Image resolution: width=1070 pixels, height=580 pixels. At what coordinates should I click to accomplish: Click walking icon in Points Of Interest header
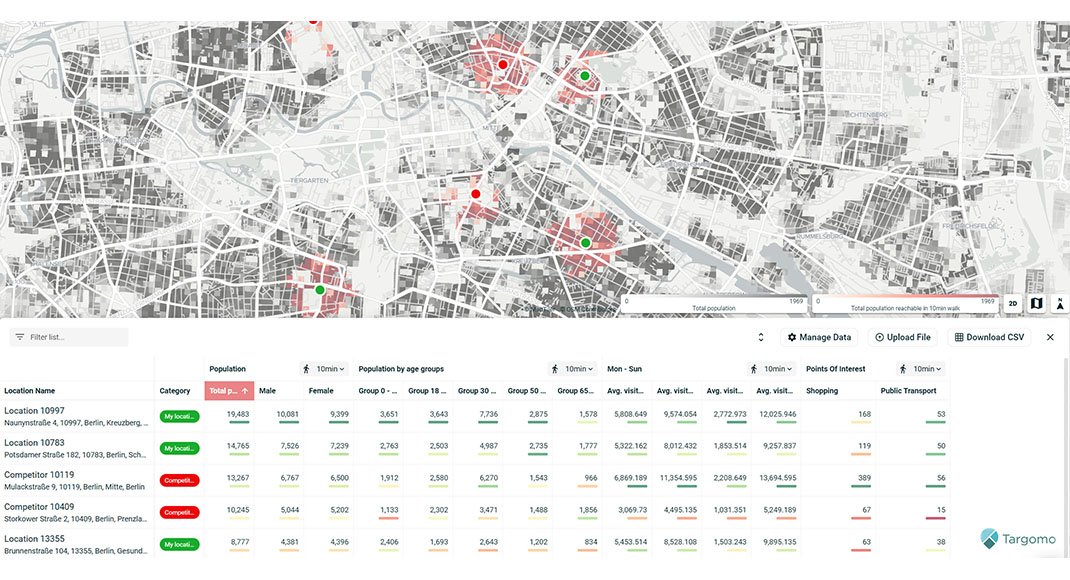pos(903,368)
